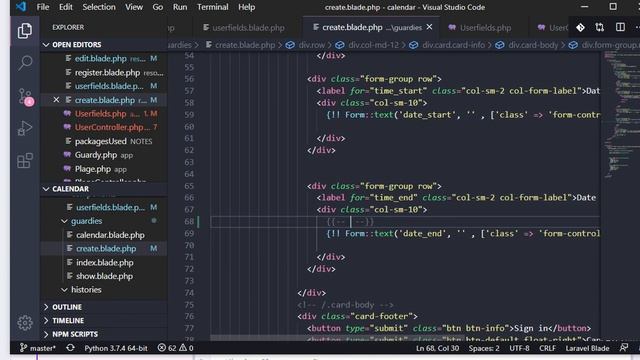
Task: Click the VS Code logo icon
Action: 20,7
